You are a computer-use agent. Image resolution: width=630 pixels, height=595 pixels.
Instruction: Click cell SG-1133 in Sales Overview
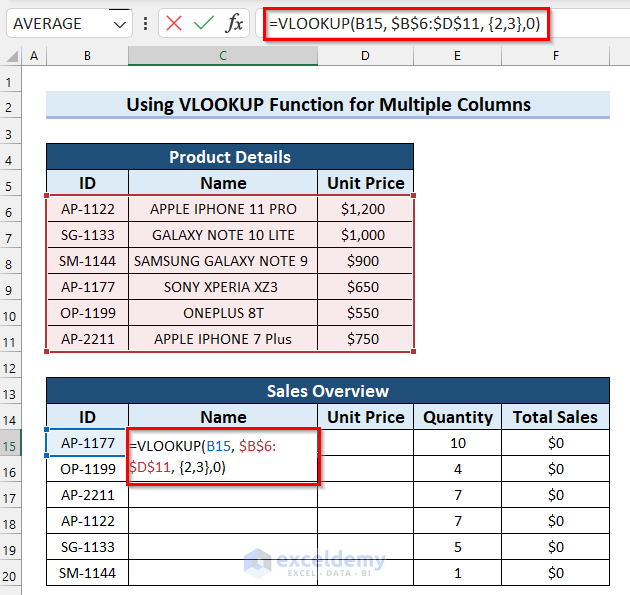tap(88, 547)
